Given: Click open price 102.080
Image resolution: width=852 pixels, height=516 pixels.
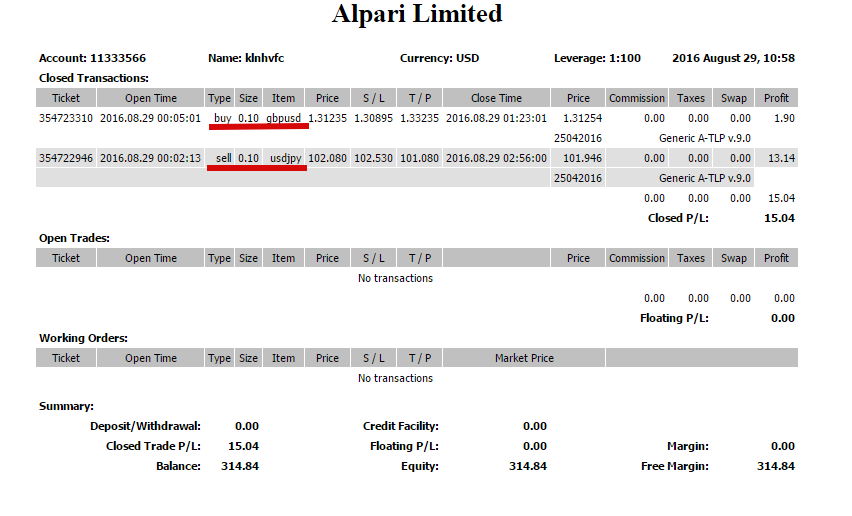Looking at the screenshot, I should 327,158.
